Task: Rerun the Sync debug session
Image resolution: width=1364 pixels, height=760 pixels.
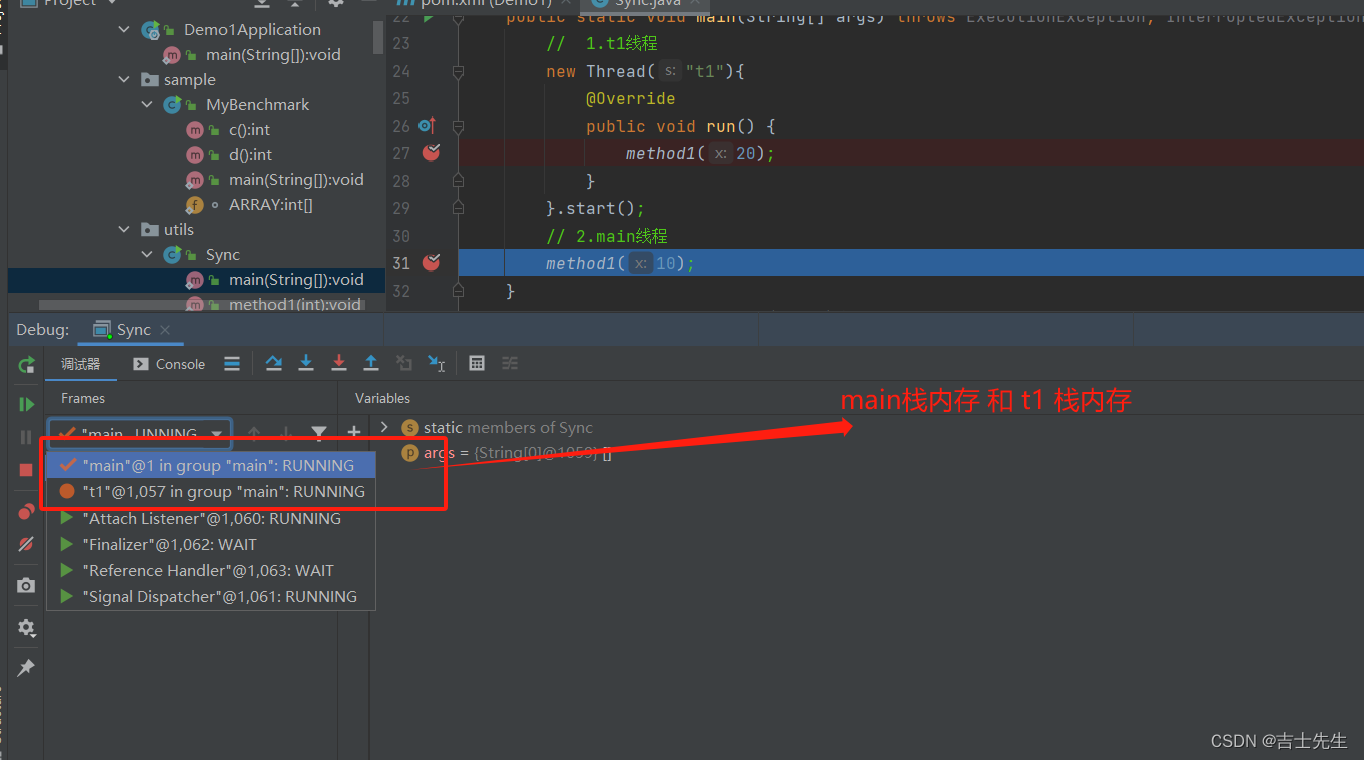Action: [x=27, y=365]
